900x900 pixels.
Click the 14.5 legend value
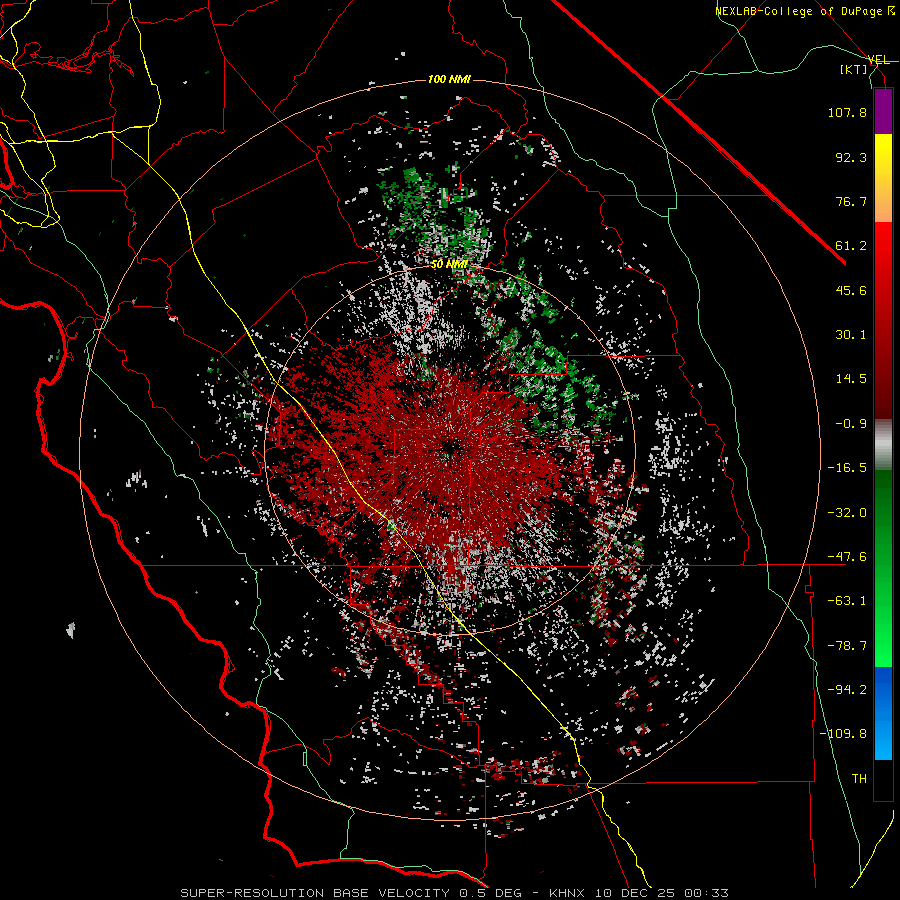851,379
